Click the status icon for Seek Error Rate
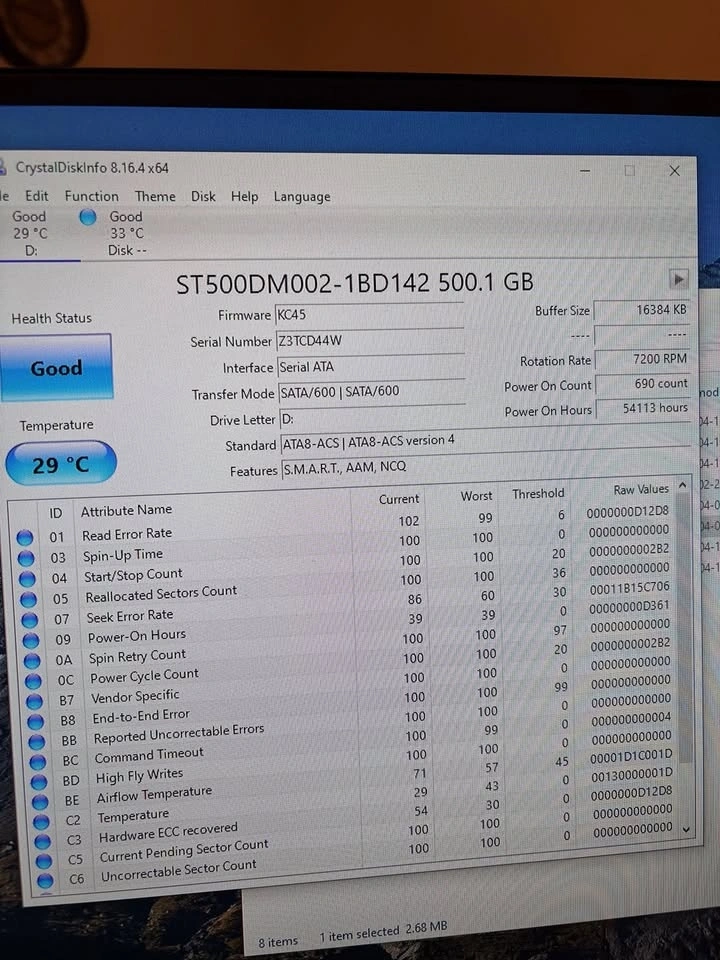 tap(31, 620)
